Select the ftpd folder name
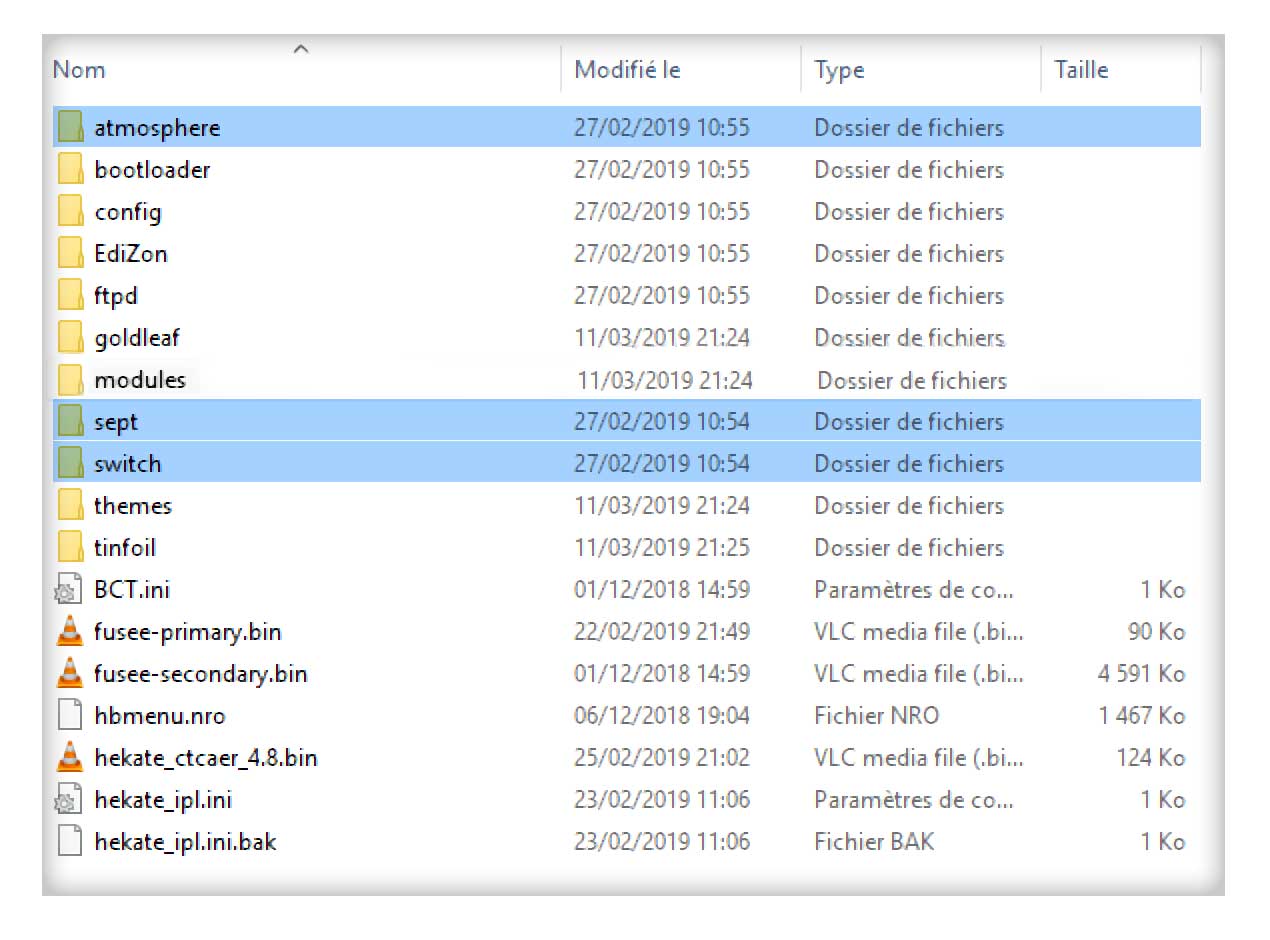The height and width of the screenshot is (940, 1270). [116, 297]
